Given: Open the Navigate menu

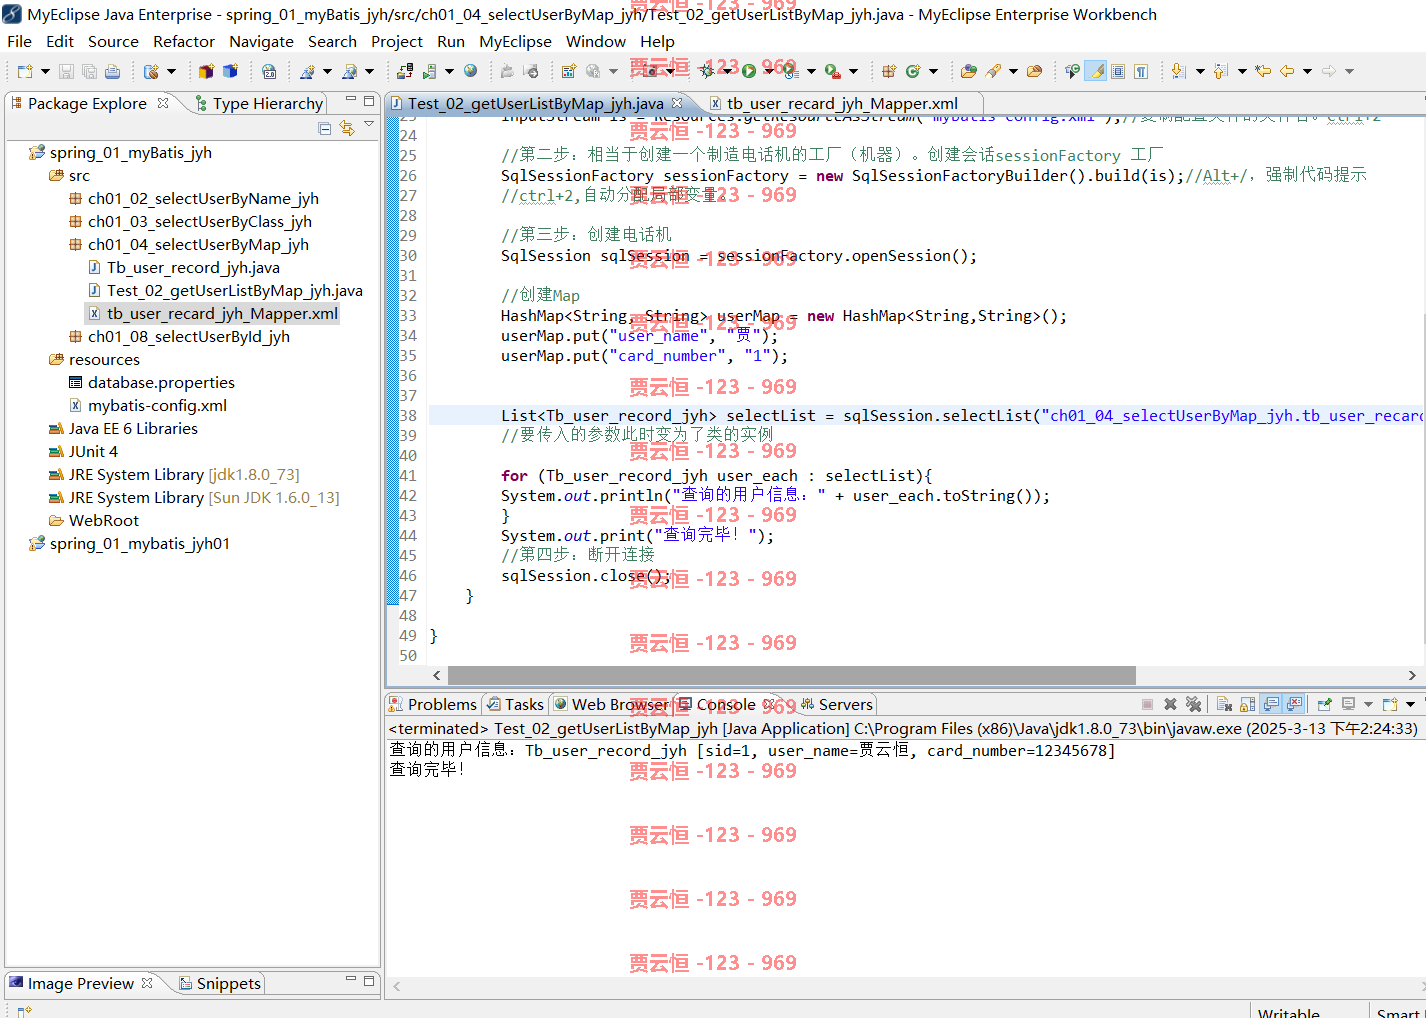Looking at the screenshot, I should point(261,41).
